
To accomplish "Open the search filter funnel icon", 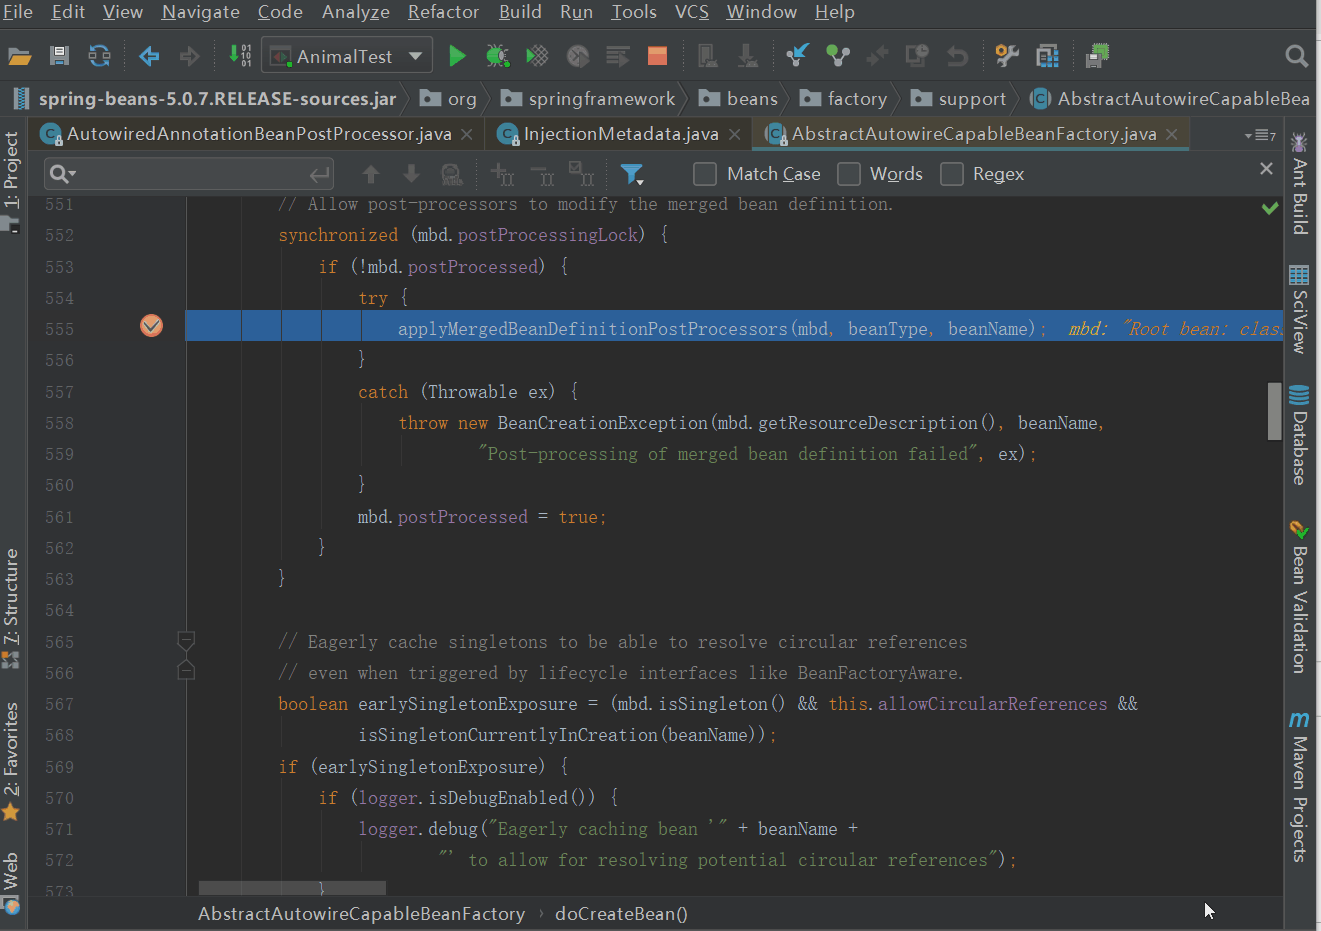I will 631,175.
